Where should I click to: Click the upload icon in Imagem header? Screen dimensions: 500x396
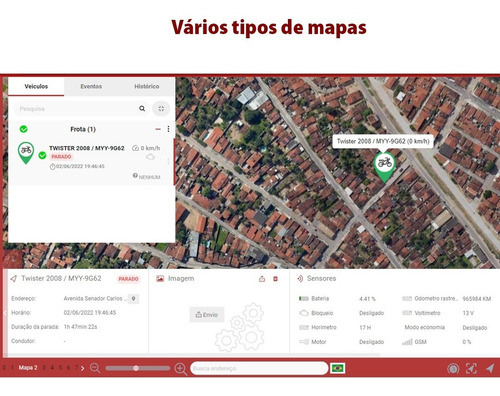[262, 279]
